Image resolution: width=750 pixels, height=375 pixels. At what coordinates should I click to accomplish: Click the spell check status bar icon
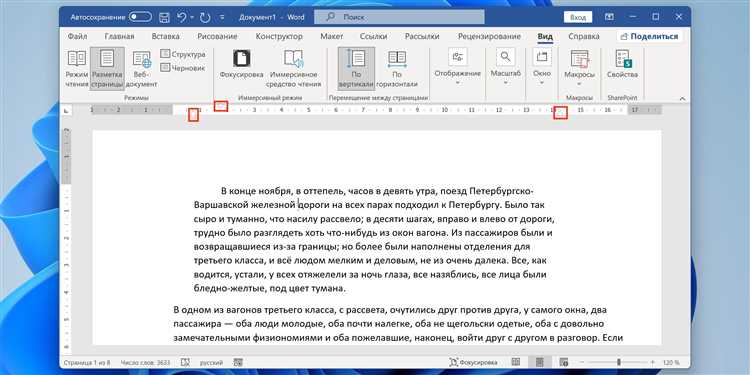(x=186, y=362)
